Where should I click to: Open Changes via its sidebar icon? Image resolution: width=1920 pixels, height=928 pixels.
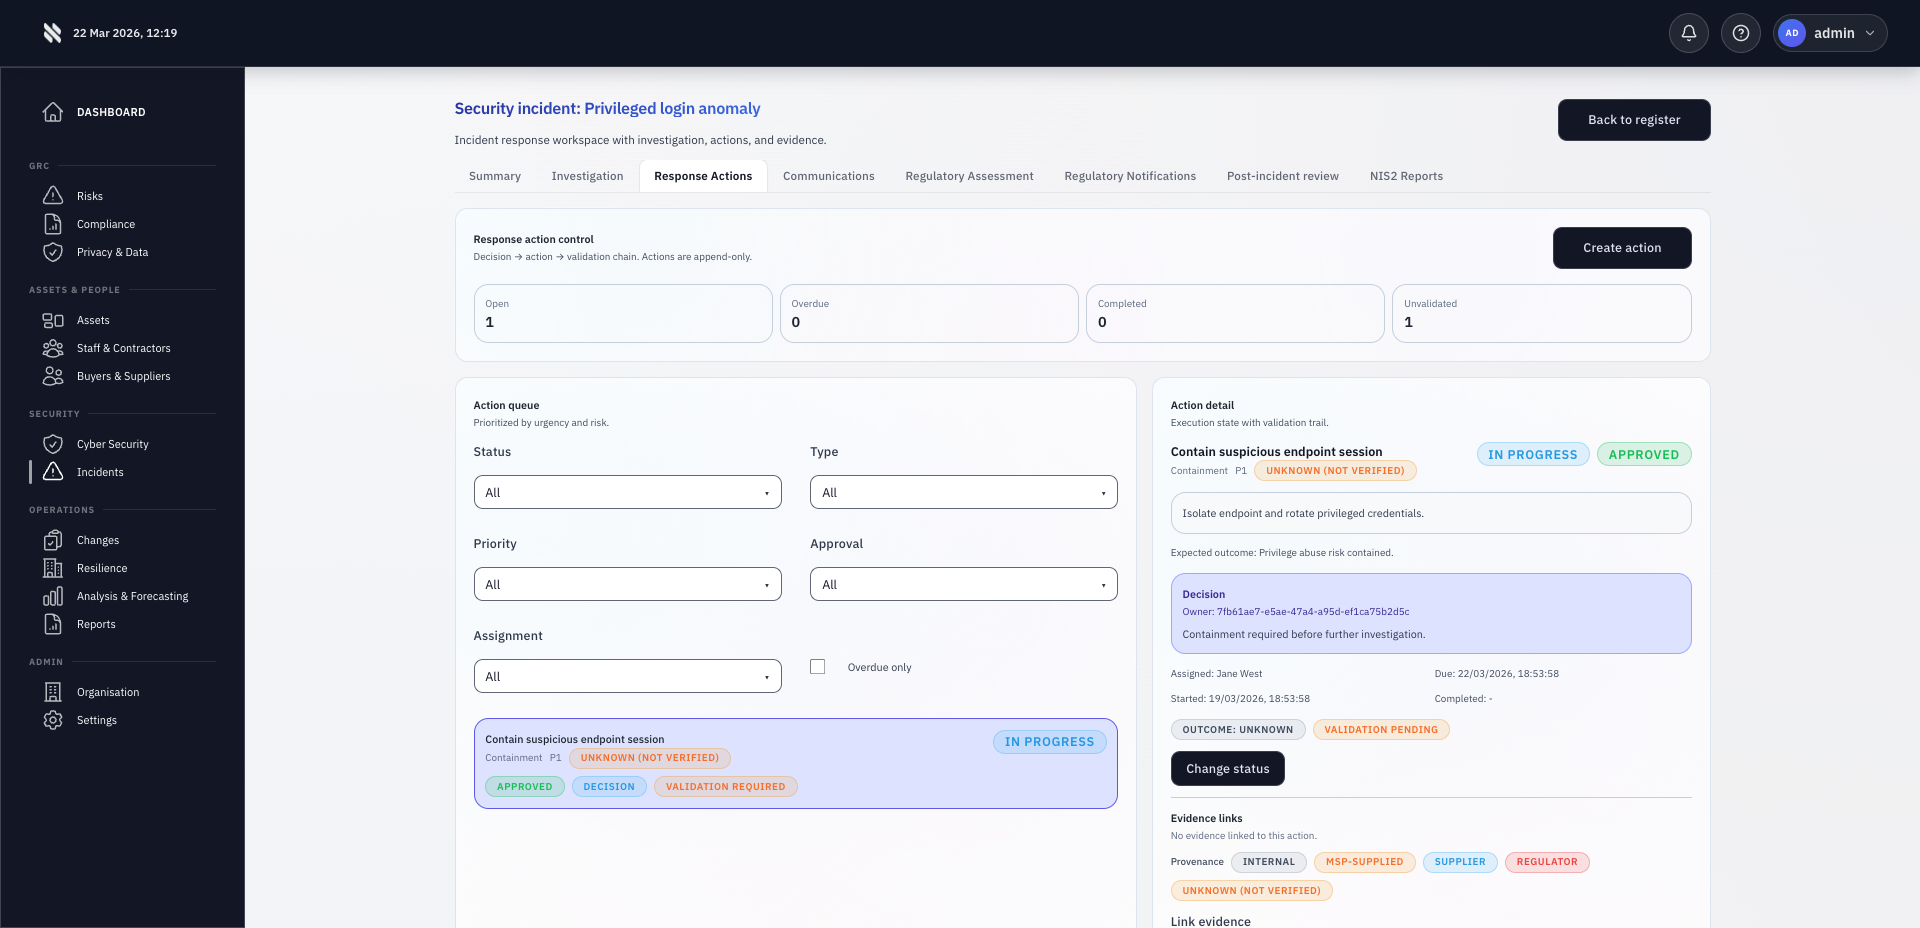click(53, 539)
